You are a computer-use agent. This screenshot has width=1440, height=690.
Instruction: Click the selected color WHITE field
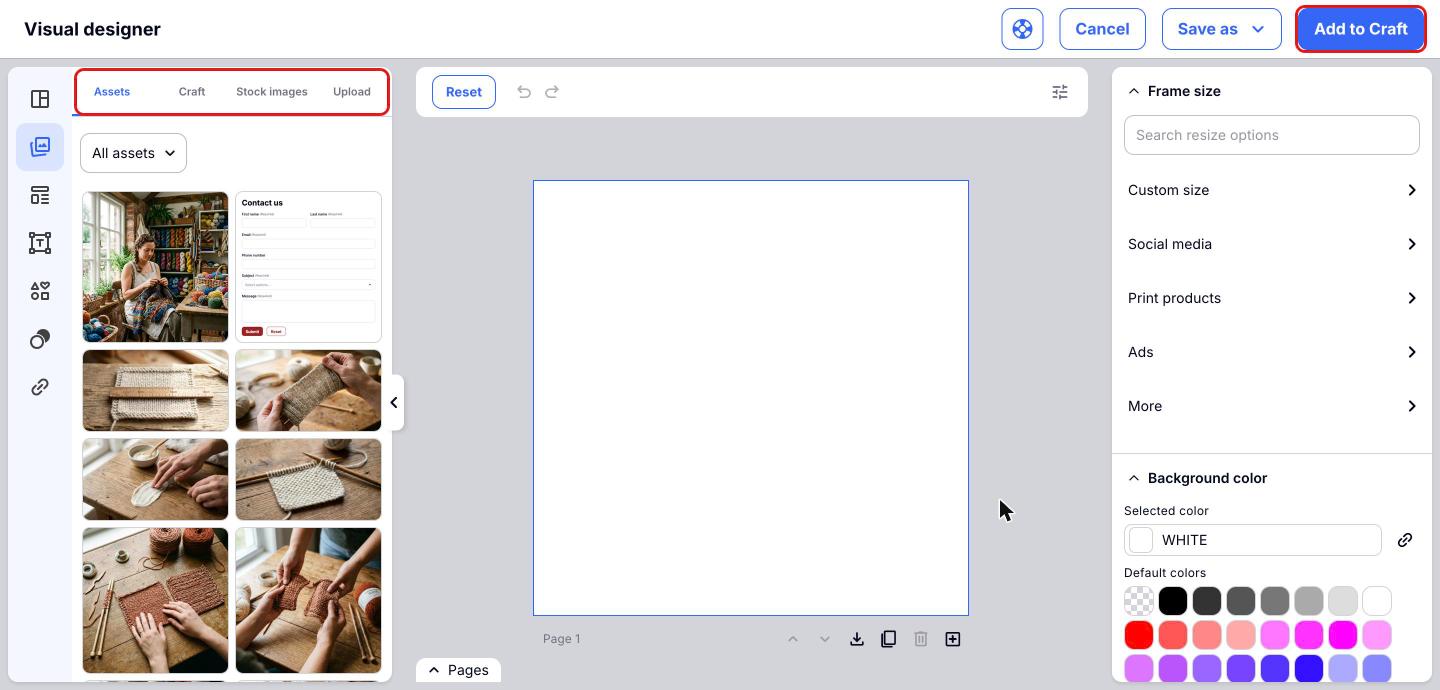pyautogui.click(x=1253, y=540)
